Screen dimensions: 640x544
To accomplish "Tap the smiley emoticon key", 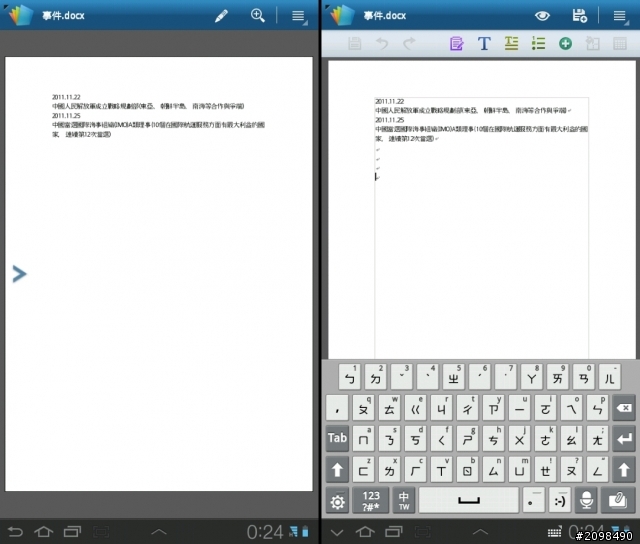I will (x=560, y=501).
